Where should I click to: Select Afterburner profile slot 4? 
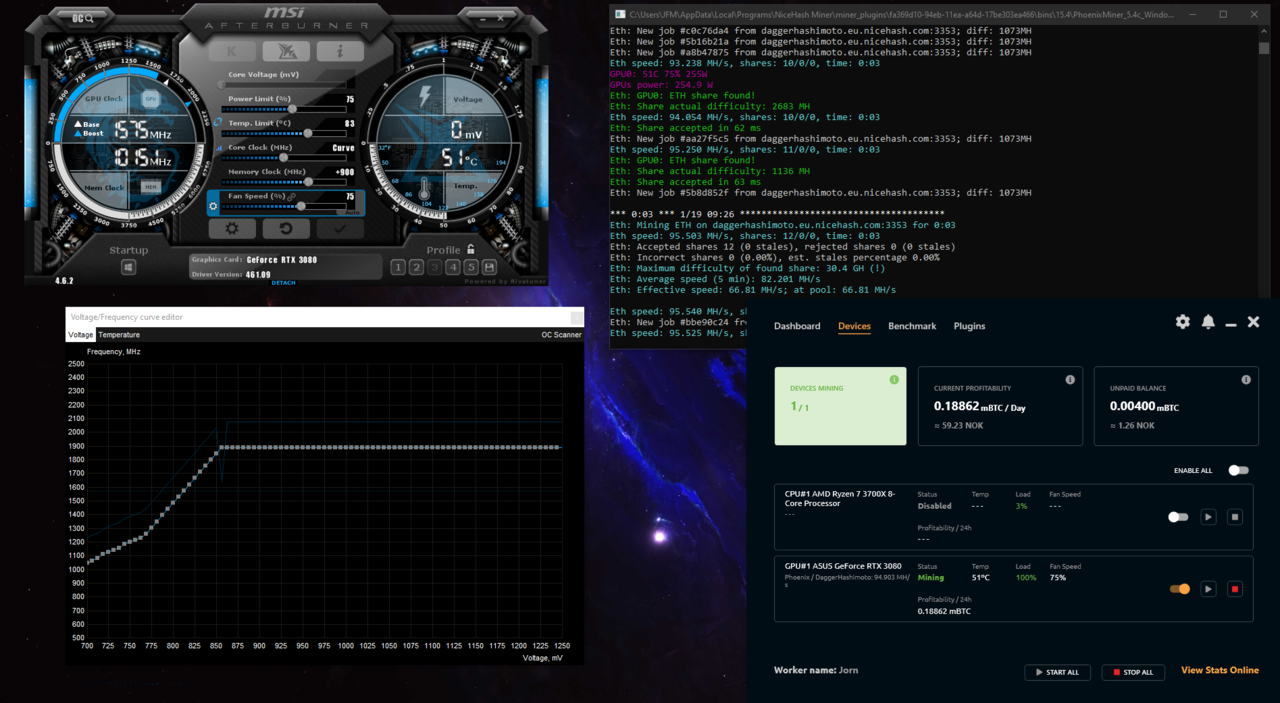(x=453, y=267)
